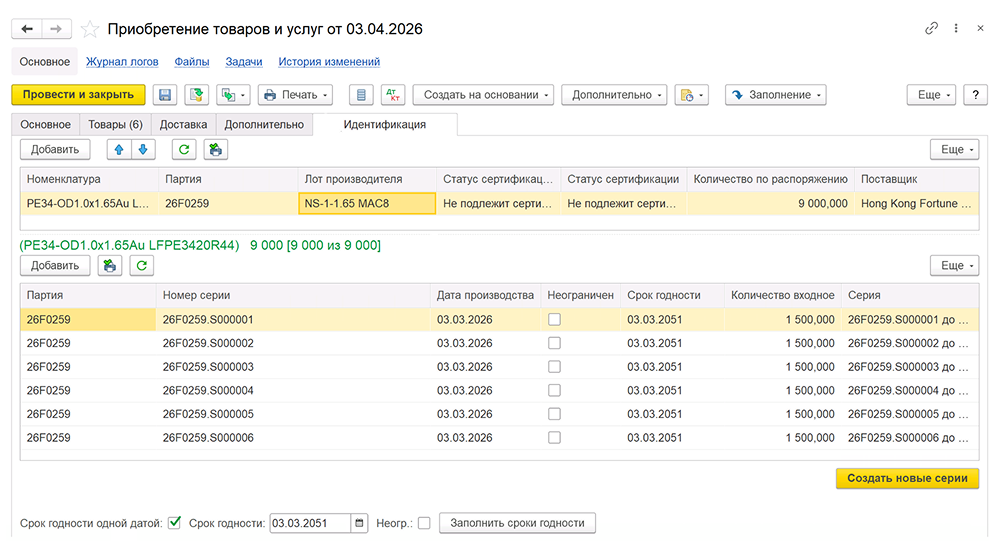
Task: Click the upper table print icon
Action: (x=216, y=150)
